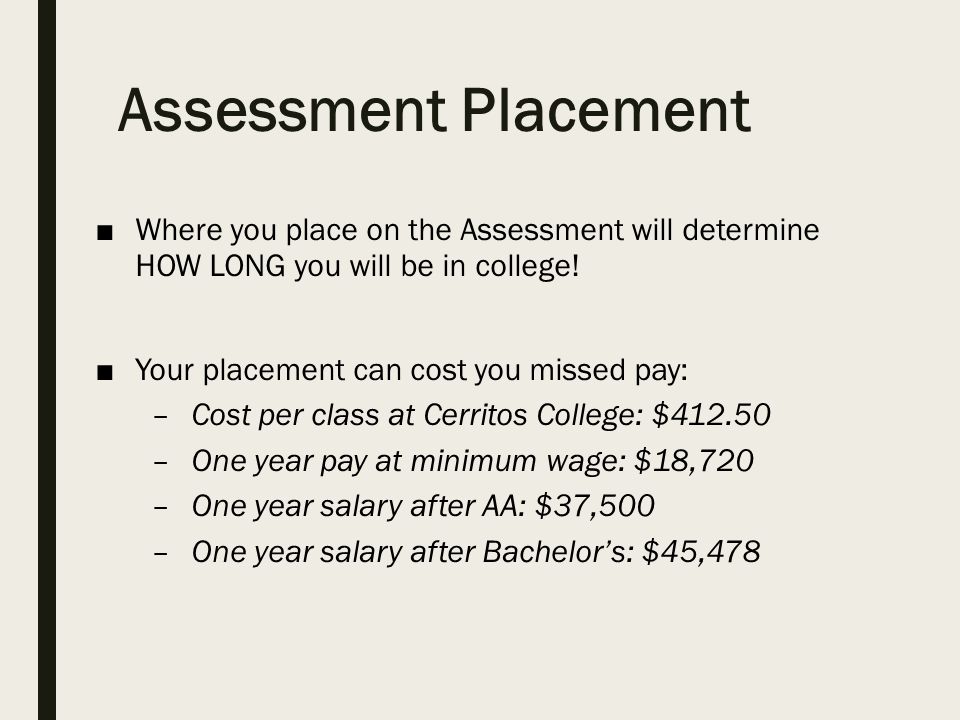Select the first square bullet marker

pyautogui.click(x=105, y=233)
